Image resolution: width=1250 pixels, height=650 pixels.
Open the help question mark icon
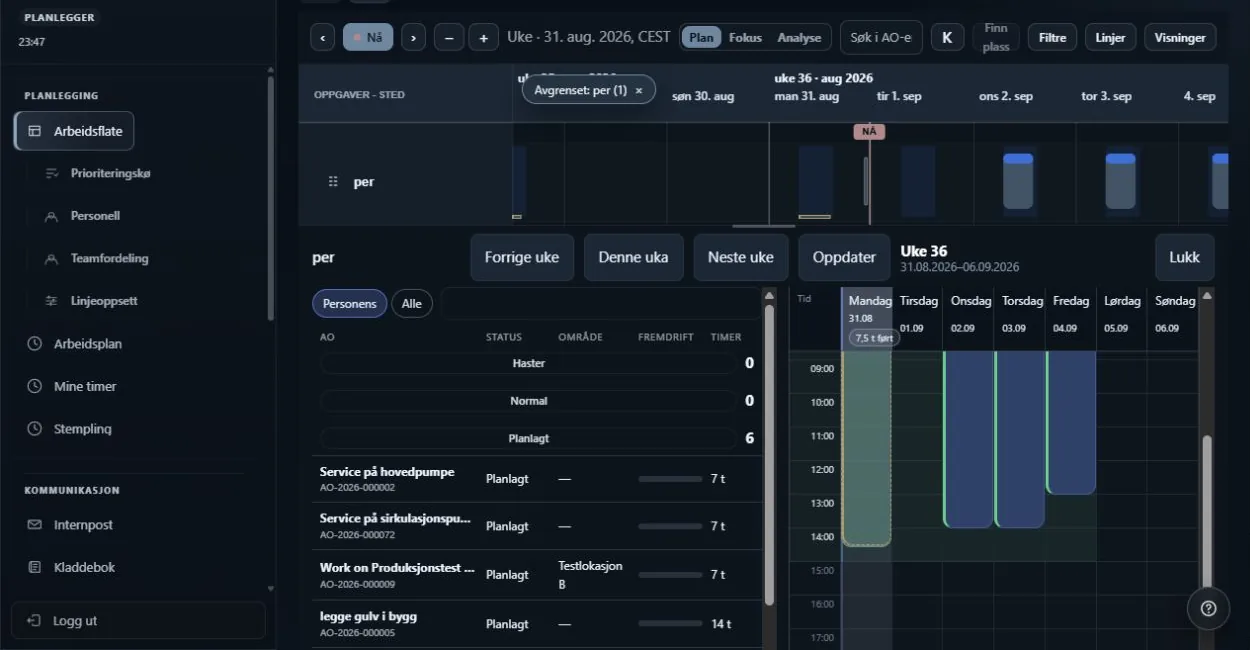coord(1208,608)
